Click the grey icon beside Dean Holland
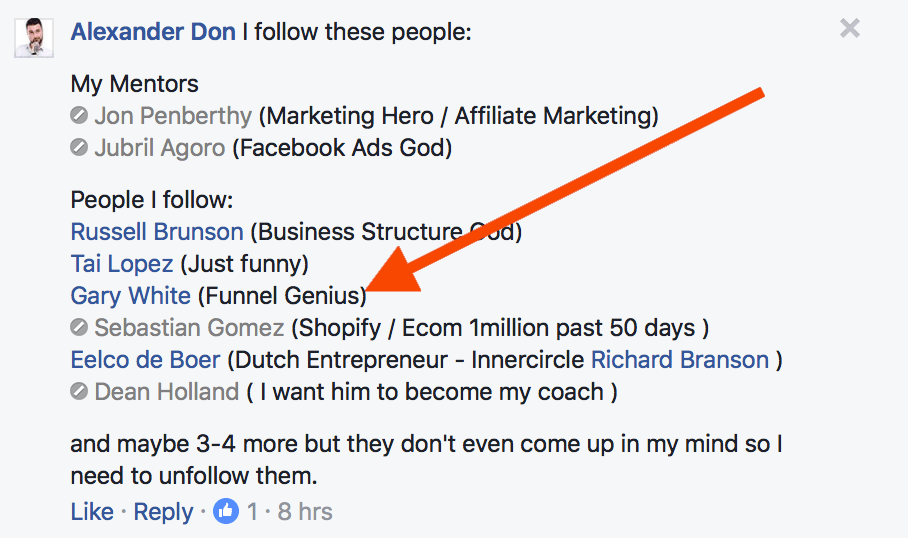The image size is (908, 538). tap(79, 392)
